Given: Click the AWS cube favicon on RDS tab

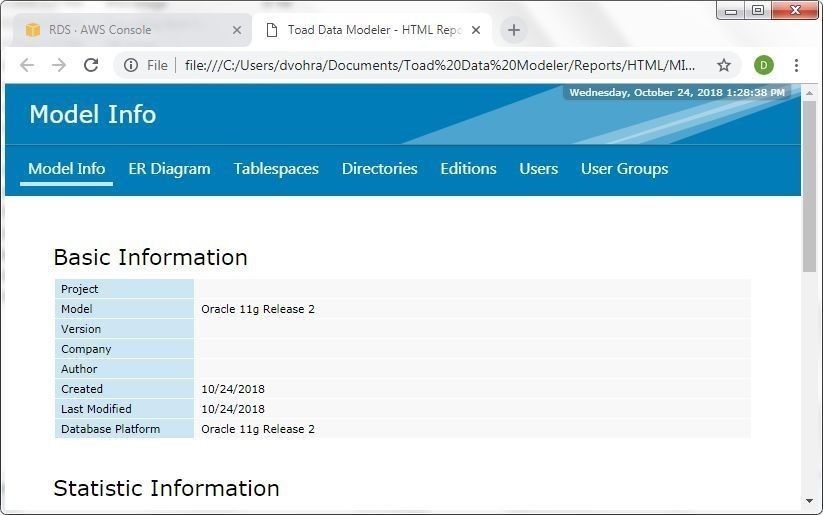Looking at the screenshot, I should (33, 30).
